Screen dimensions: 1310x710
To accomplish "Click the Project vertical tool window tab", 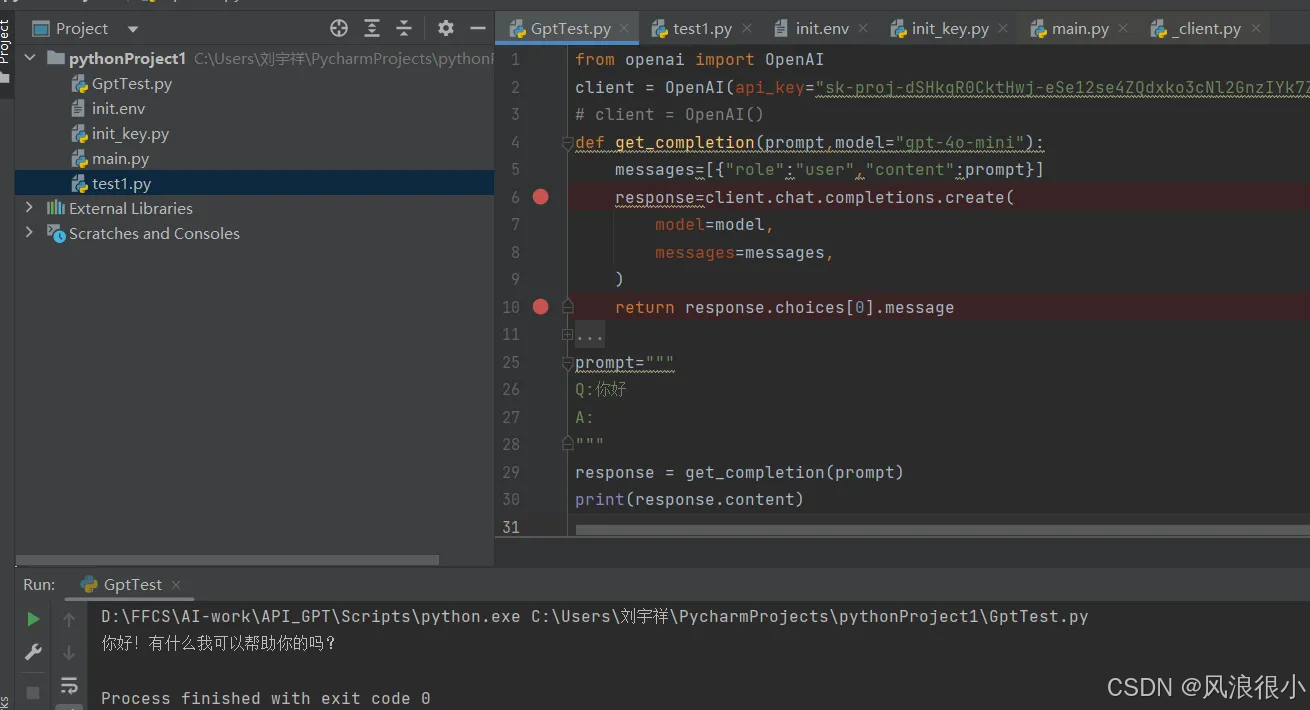I will tap(6, 50).
